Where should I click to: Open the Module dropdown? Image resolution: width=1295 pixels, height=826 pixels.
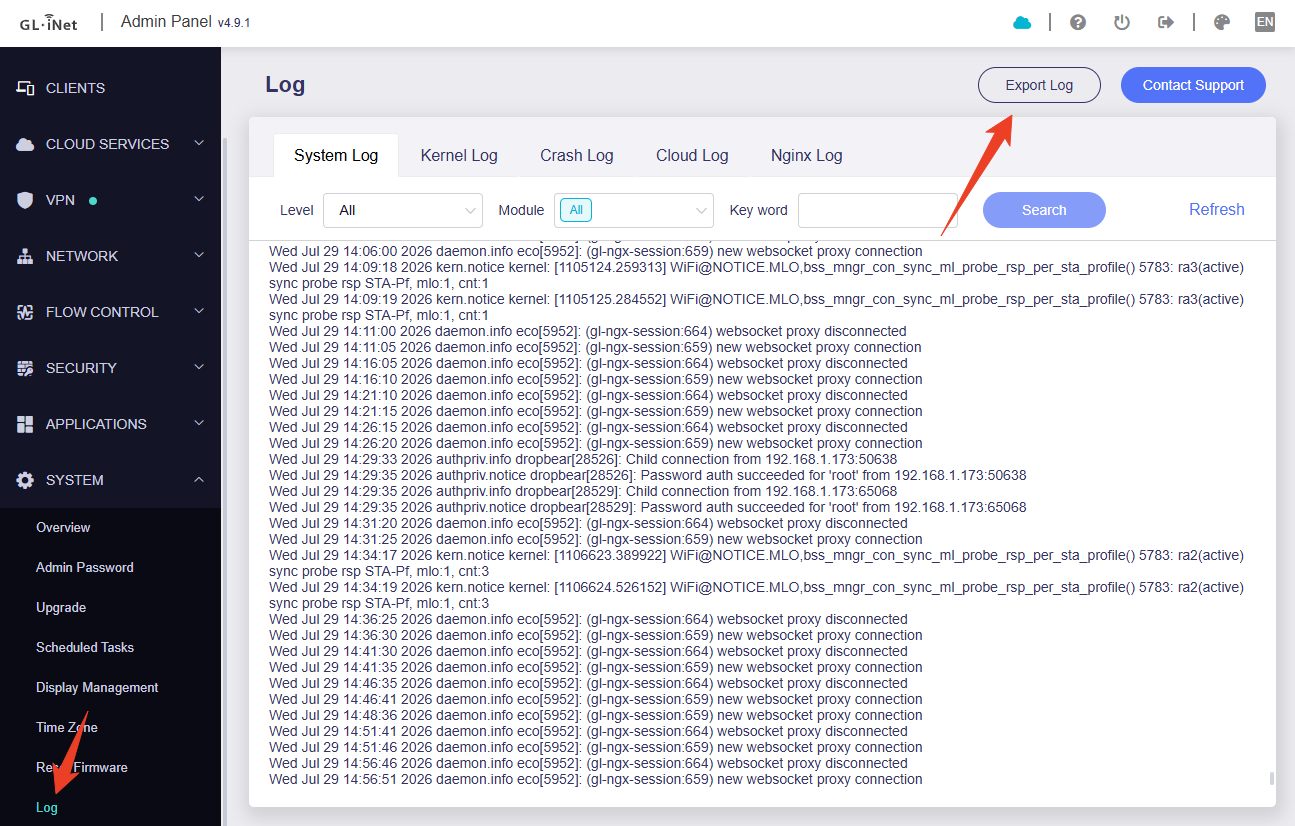(x=634, y=210)
